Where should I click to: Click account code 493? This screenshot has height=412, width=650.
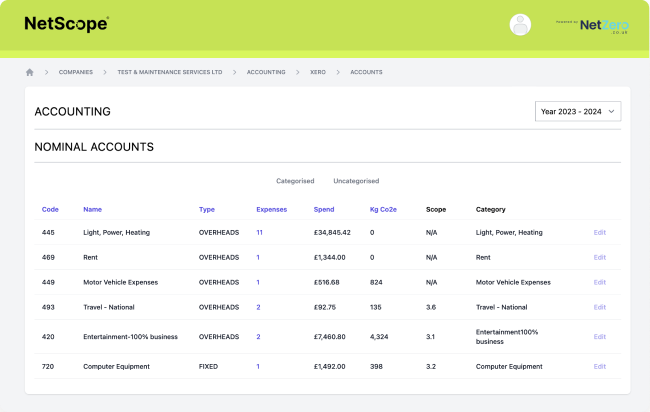48,307
